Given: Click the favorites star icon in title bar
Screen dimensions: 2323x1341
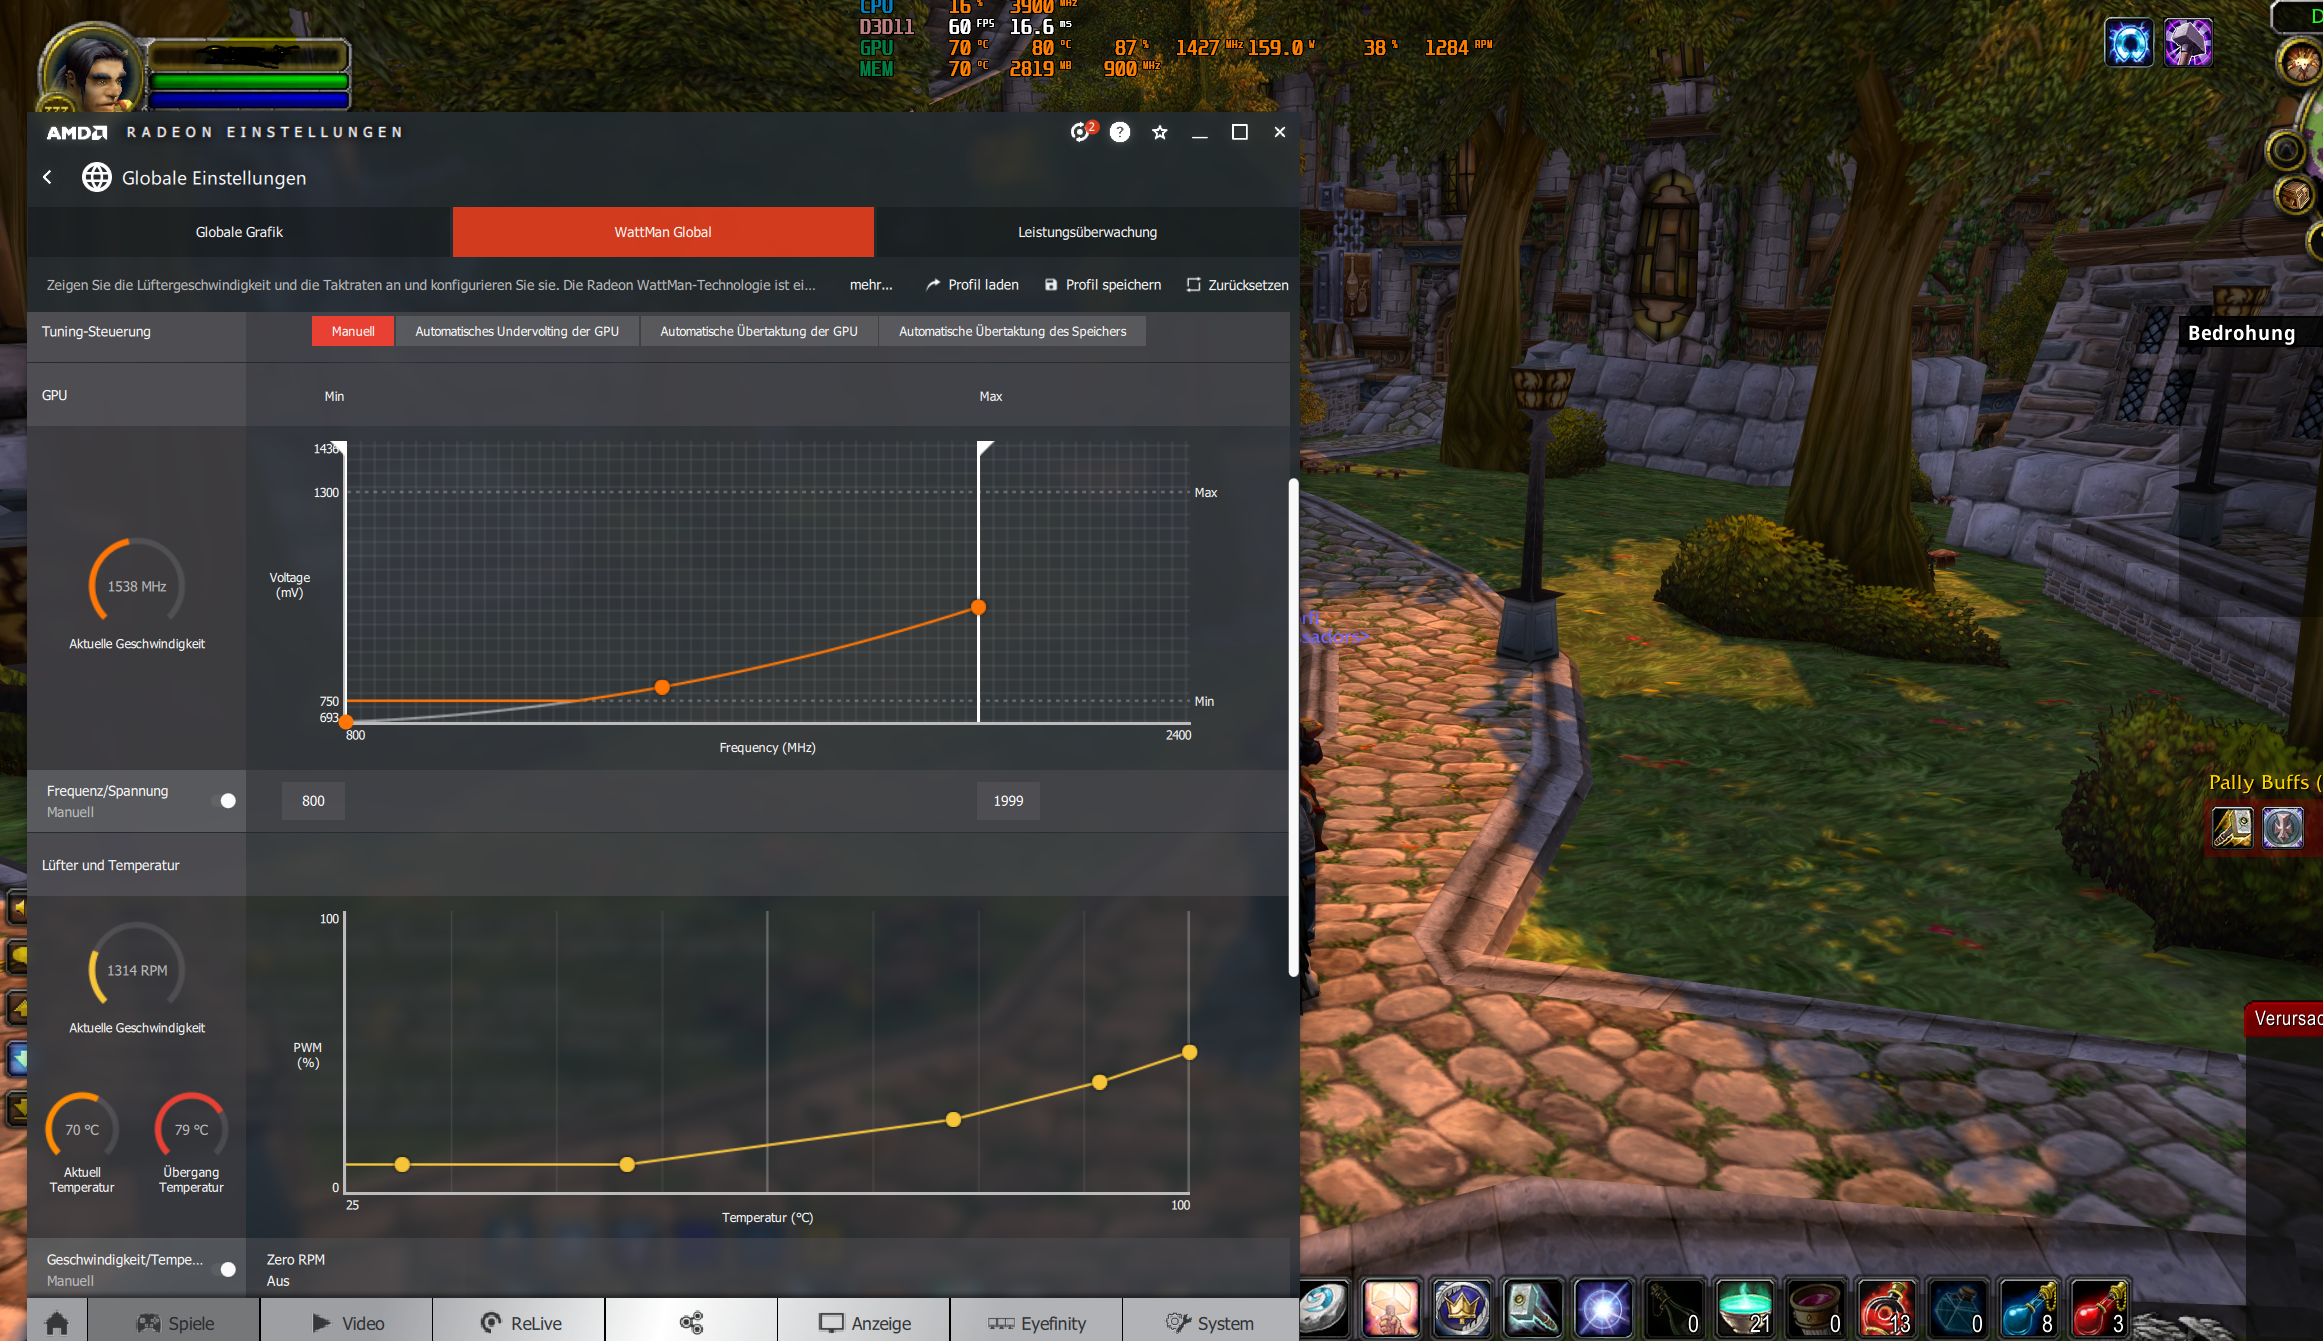Looking at the screenshot, I should coord(1160,132).
